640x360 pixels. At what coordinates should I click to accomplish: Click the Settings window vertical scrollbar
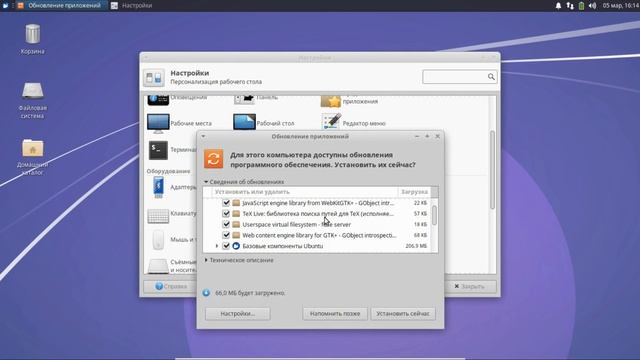pos(492,170)
